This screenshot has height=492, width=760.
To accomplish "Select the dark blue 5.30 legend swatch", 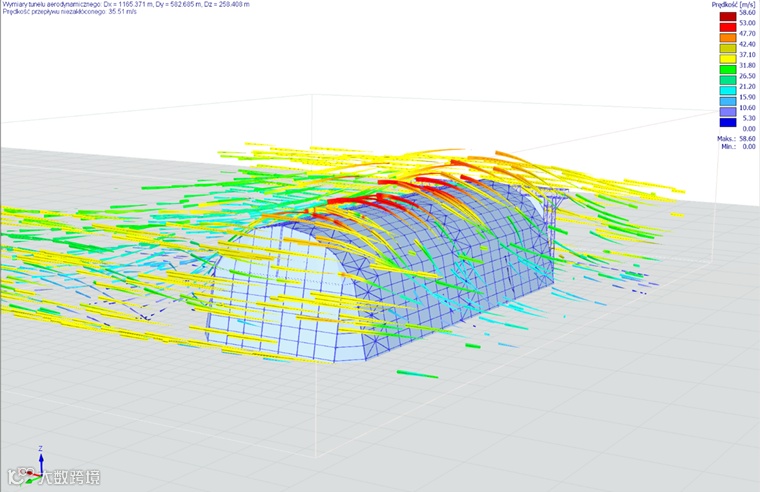I will click(728, 123).
